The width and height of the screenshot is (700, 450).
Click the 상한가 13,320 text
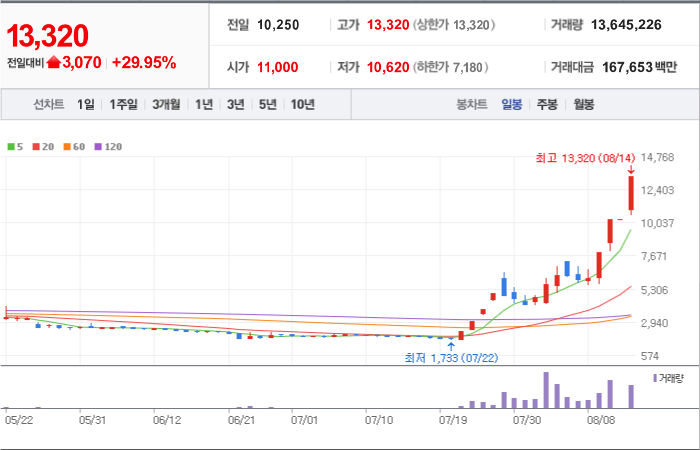tap(454, 25)
